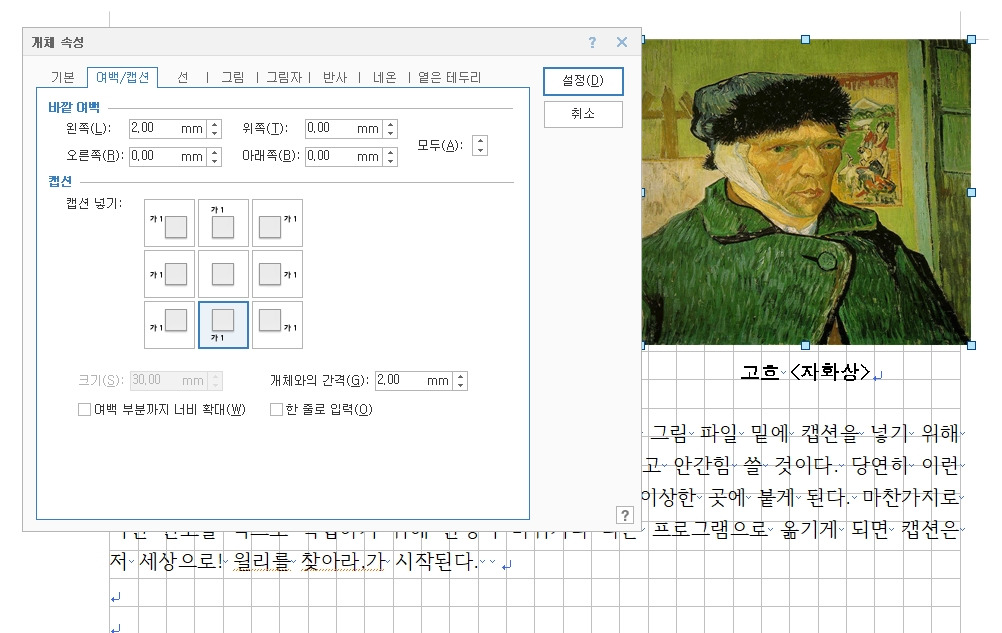Select caption position below-center option
The height and width of the screenshot is (633, 1002).
click(x=223, y=325)
